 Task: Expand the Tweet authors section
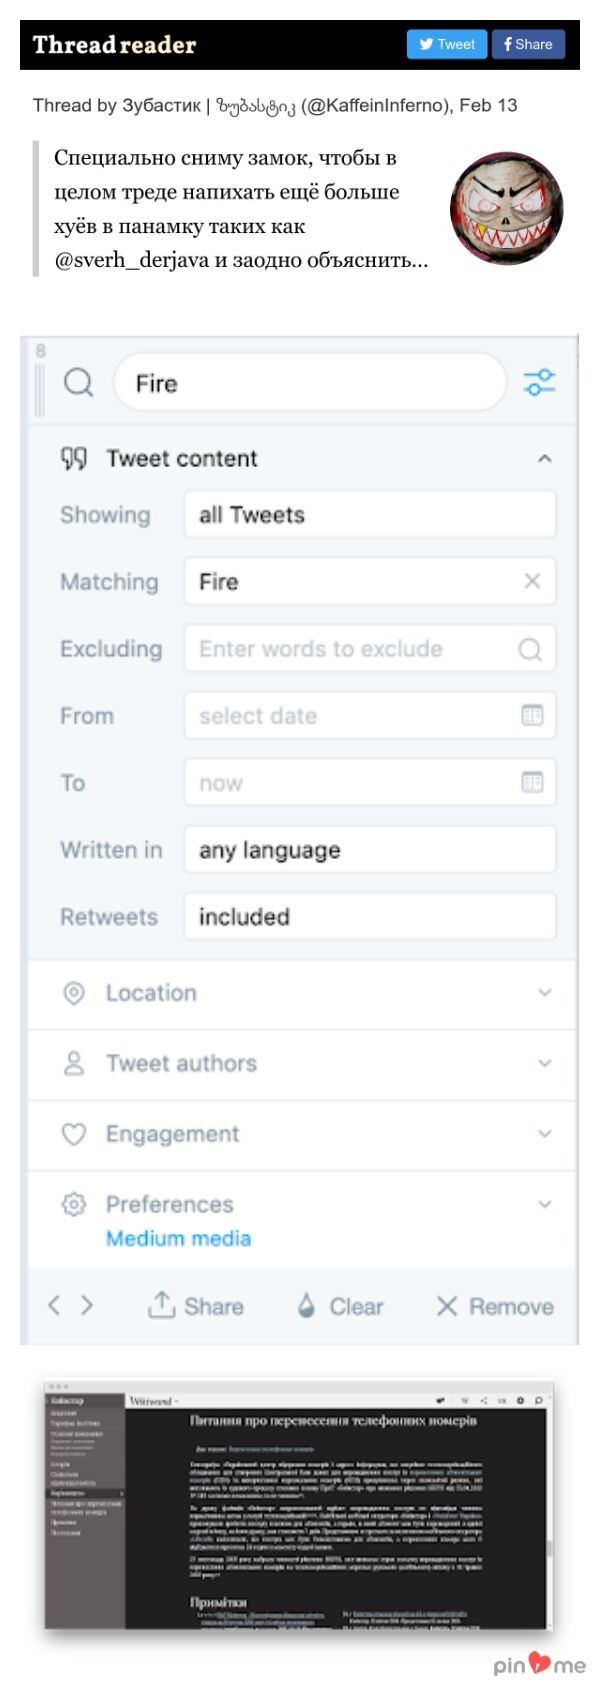(x=544, y=1063)
